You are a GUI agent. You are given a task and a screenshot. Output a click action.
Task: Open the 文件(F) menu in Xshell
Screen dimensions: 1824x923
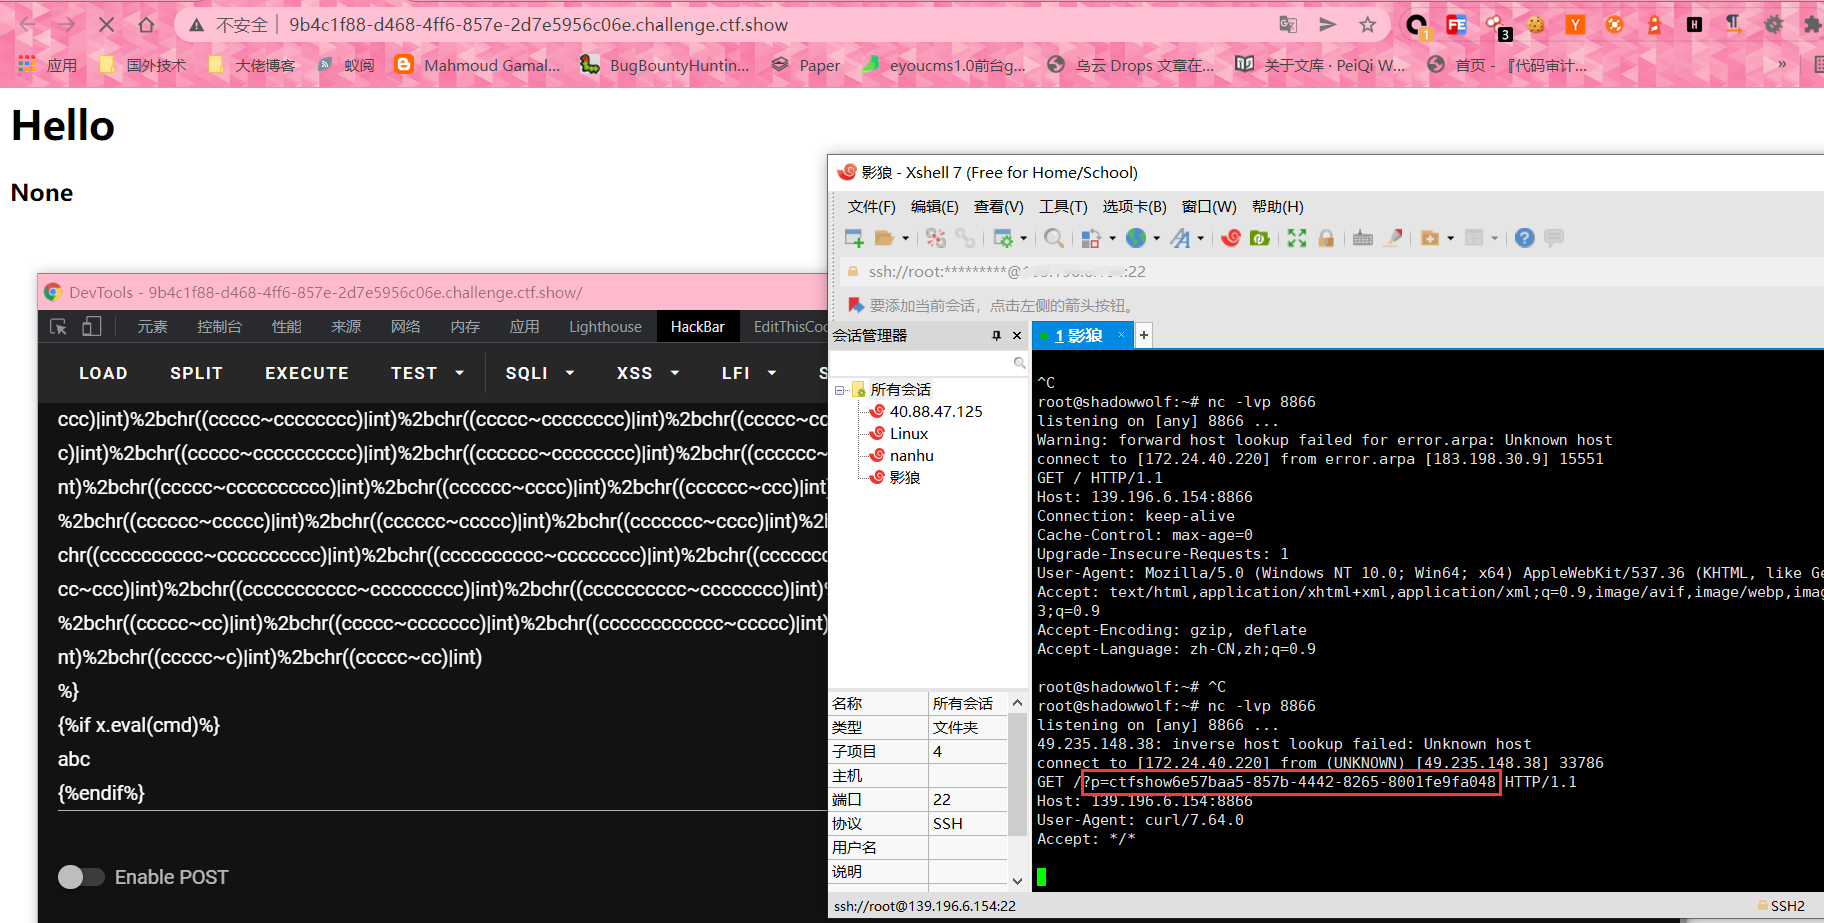click(872, 207)
